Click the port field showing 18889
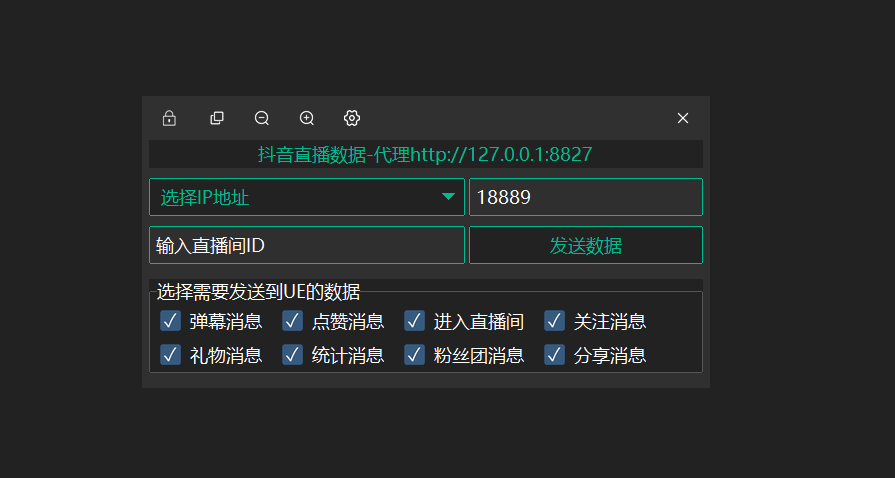895x478 pixels. point(586,197)
